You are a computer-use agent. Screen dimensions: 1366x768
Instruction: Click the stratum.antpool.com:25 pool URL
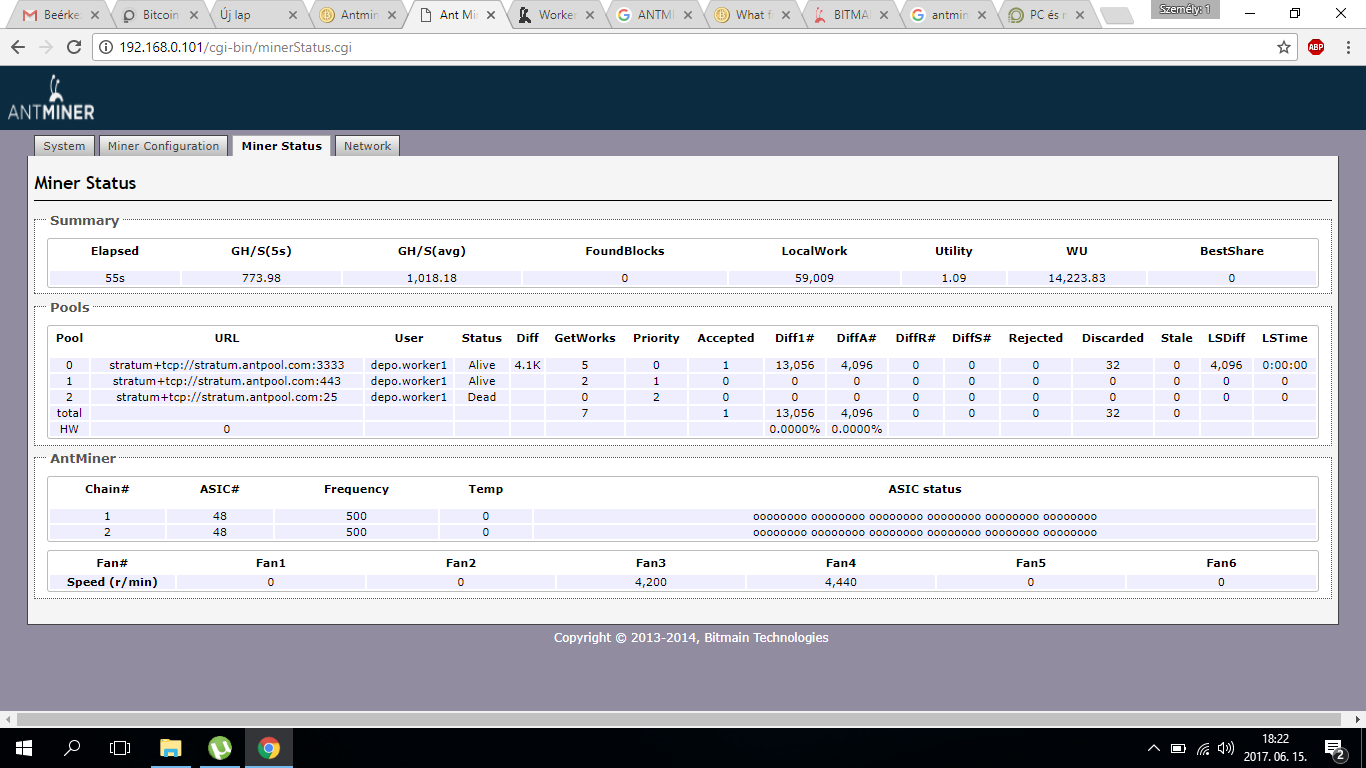[x=226, y=397]
